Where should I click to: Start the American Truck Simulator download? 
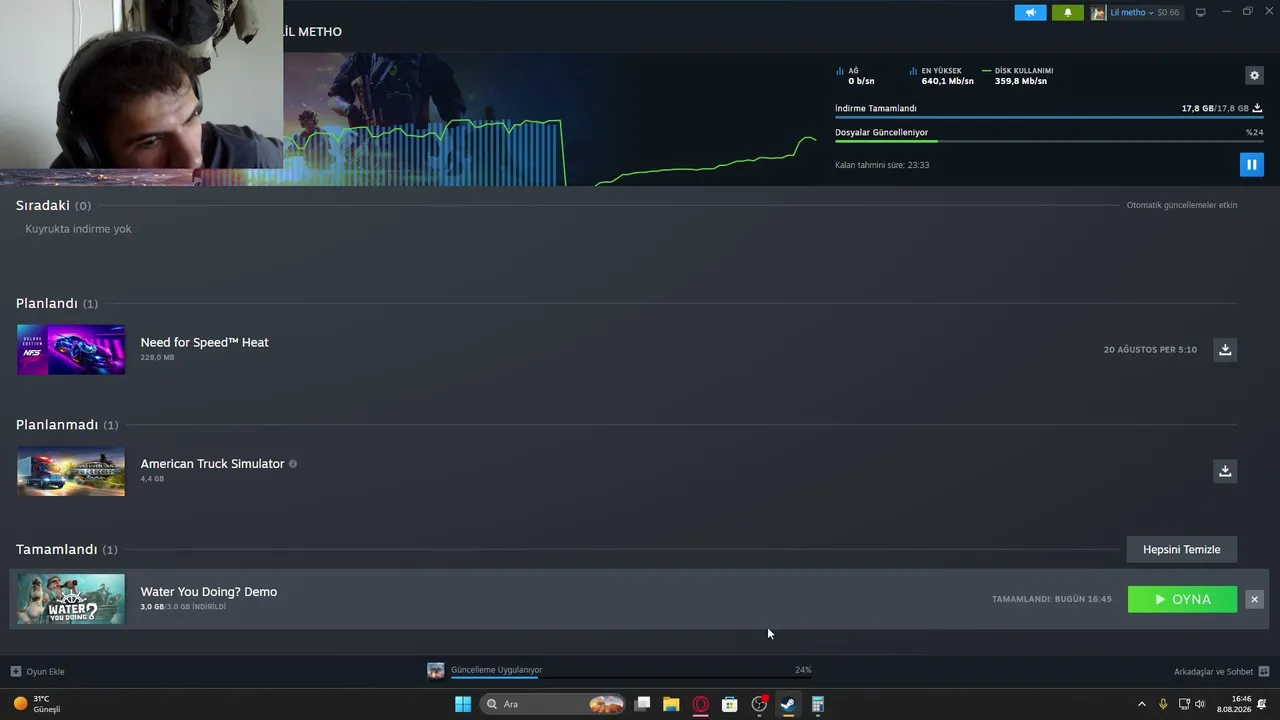[1225, 471]
